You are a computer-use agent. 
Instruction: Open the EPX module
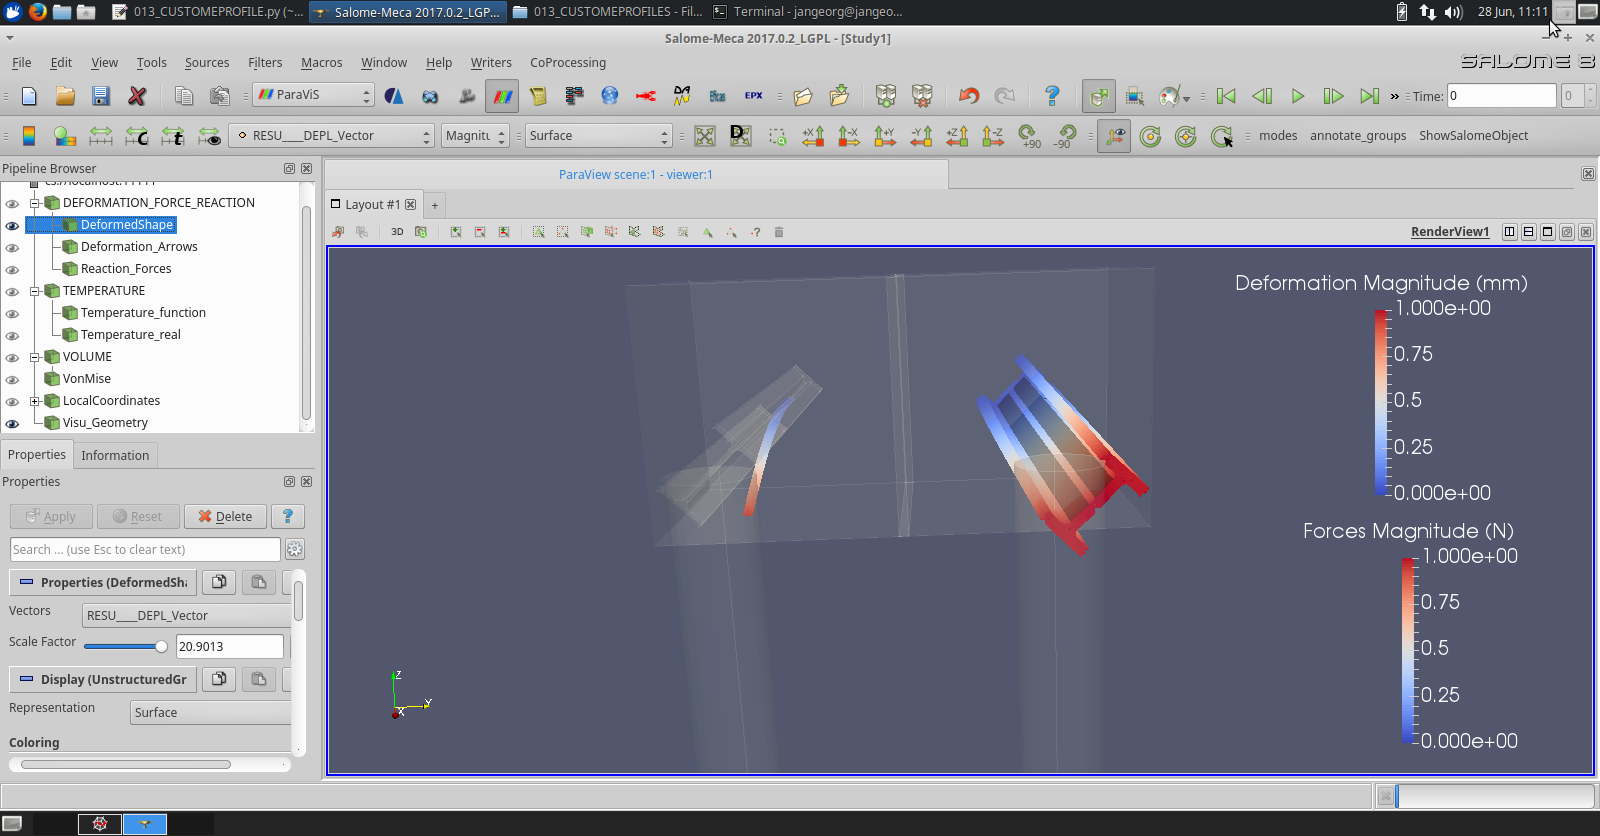pyautogui.click(x=754, y=96)
